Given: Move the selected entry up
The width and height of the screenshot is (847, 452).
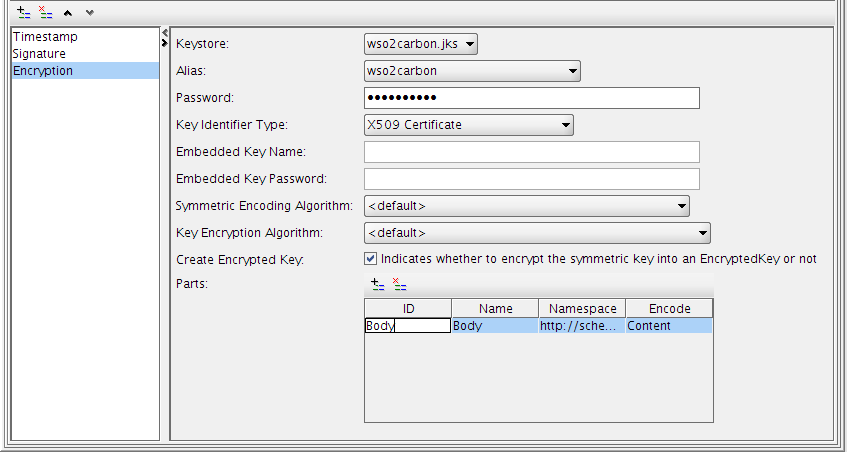Looking at the screenshot, I should 68,12.
